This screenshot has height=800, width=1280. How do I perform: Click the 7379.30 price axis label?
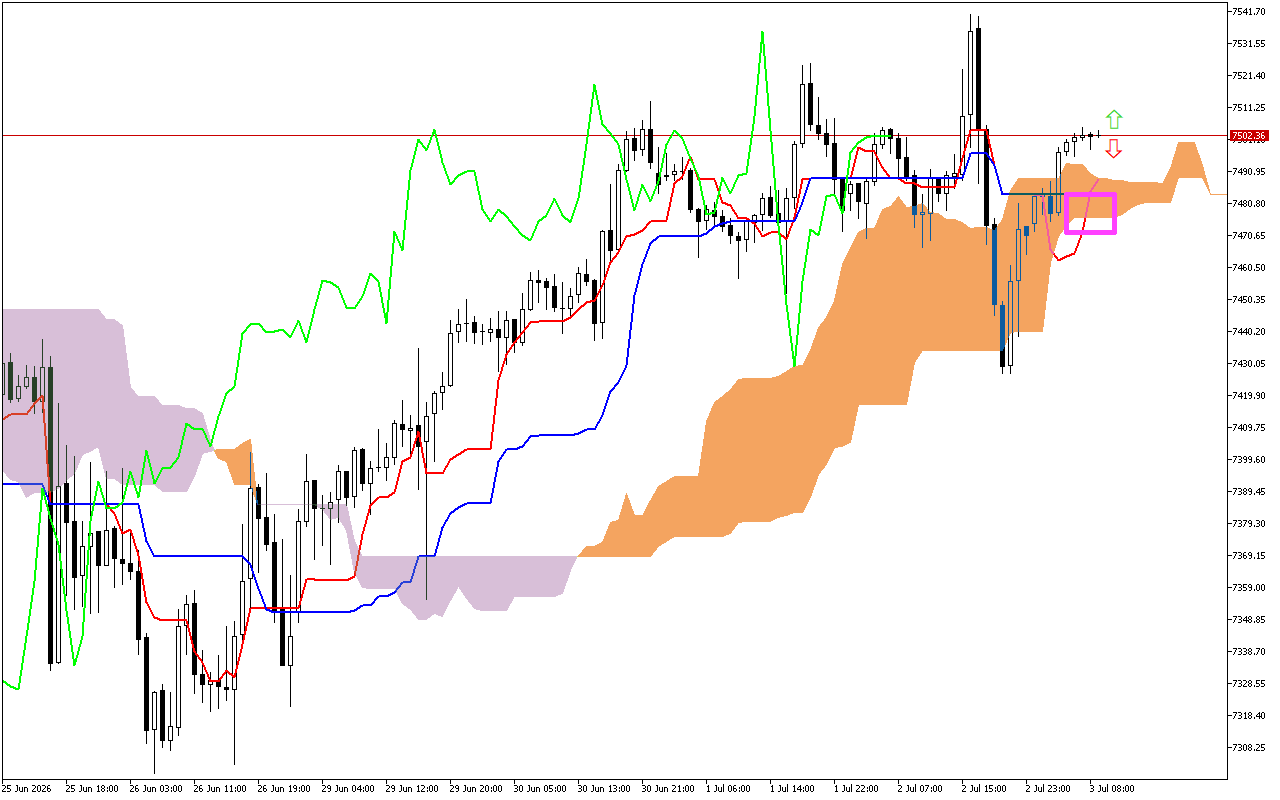point(1249,524)
